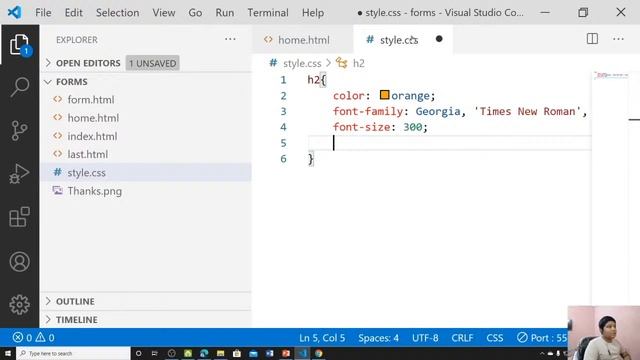Open the File menu
The image size is (640, 360).
(x=43, y=13)
